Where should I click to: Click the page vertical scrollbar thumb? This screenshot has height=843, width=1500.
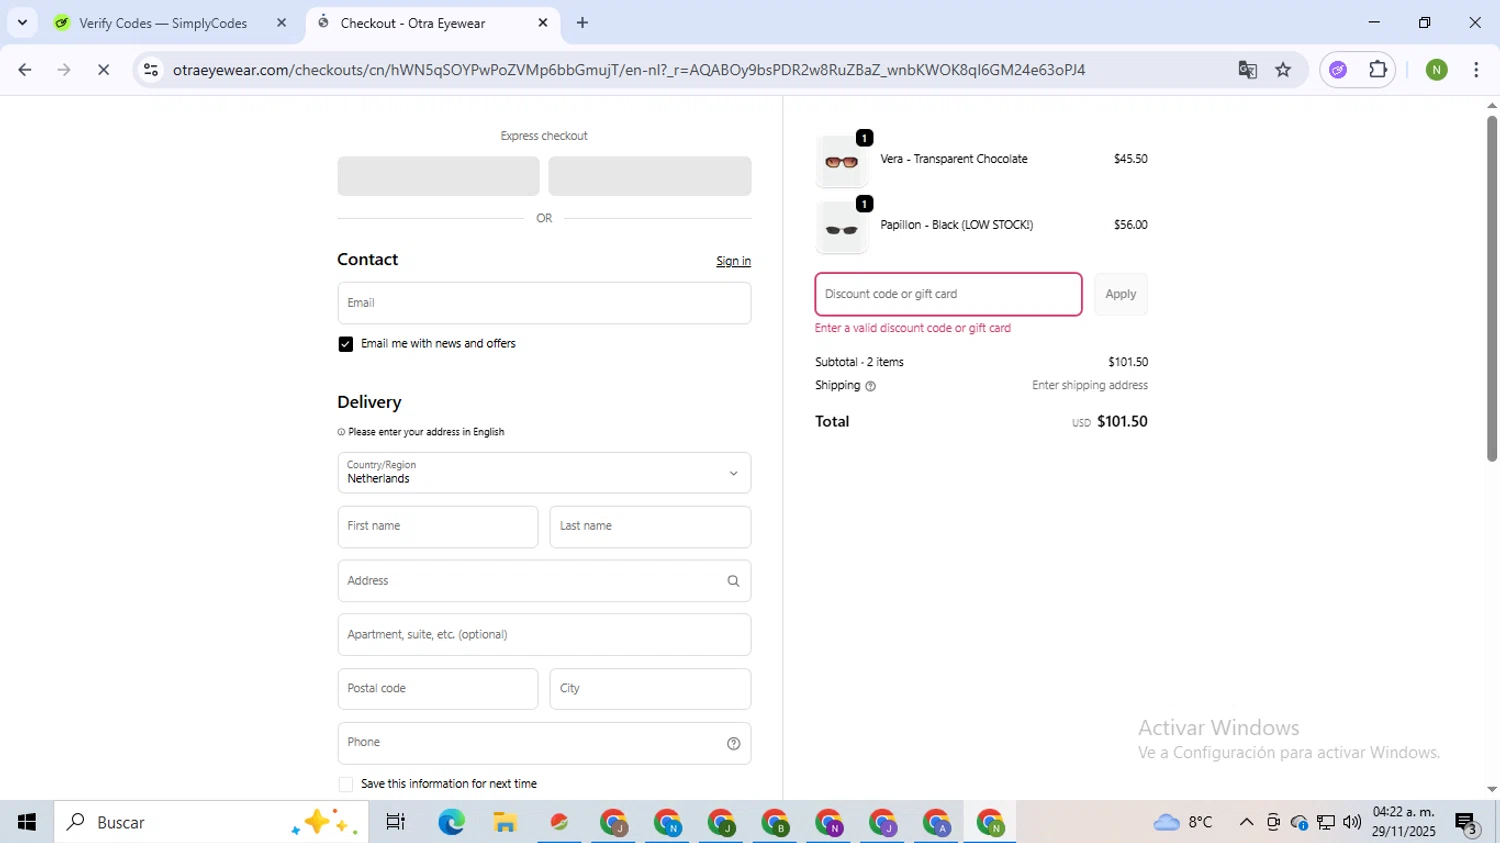(1491, 288)
